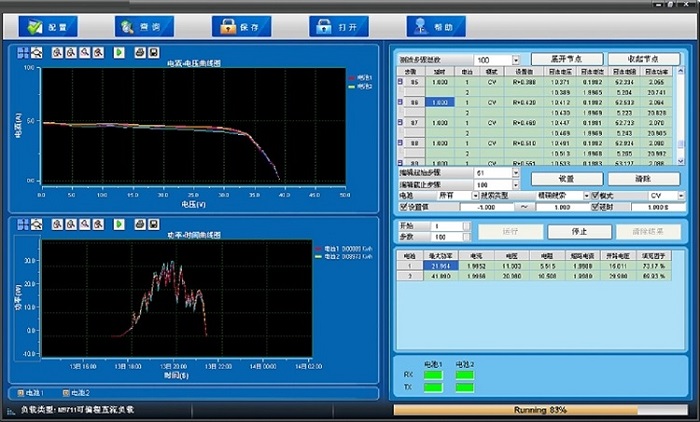Image resolution: width=700 pixels, height=422 pixels.
Task: Open the total test steps dropdown showing 100
Action: click(x=516, y=60)
